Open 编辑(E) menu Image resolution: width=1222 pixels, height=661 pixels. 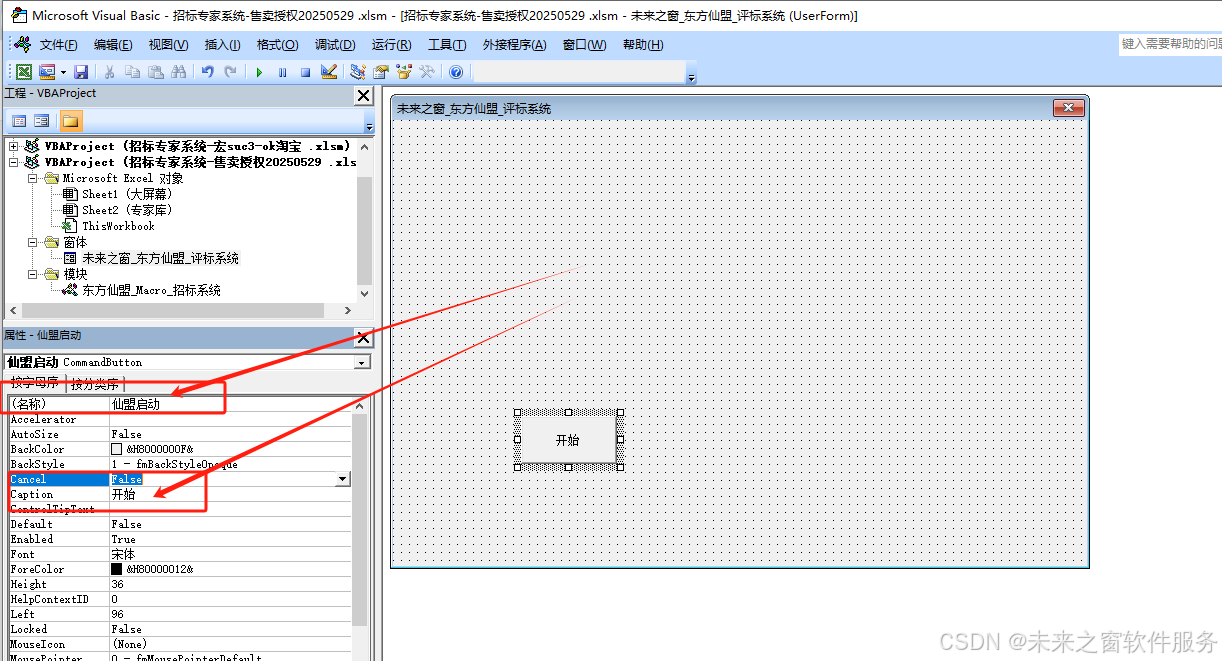(113, 45)
